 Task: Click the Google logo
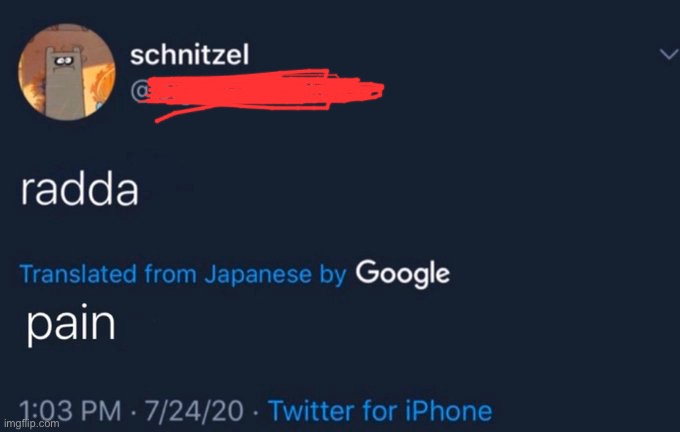coord(402,272)
